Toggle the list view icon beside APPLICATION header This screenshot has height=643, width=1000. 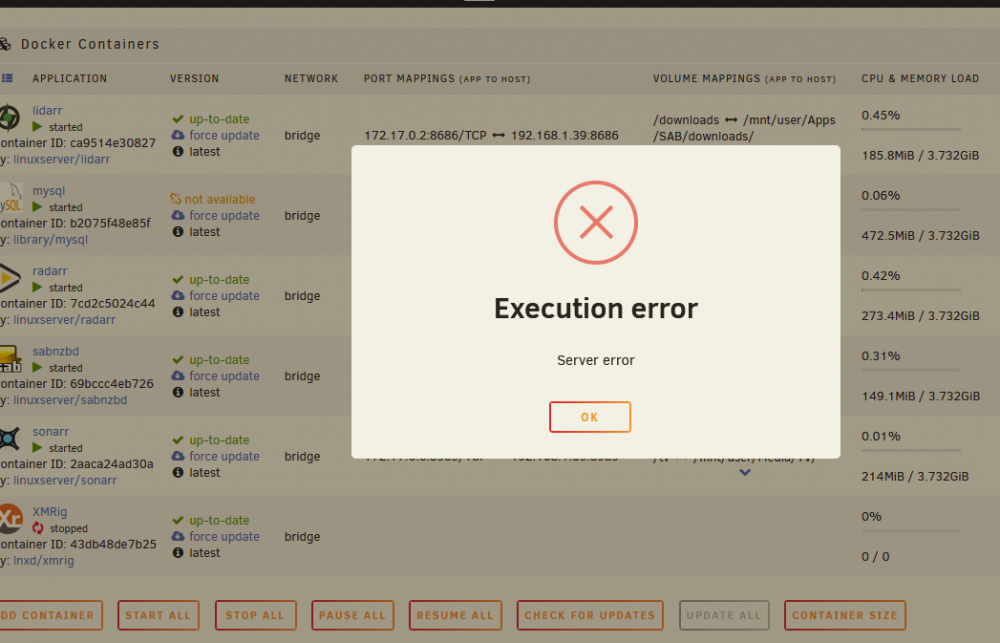click(x=7, y=78)
